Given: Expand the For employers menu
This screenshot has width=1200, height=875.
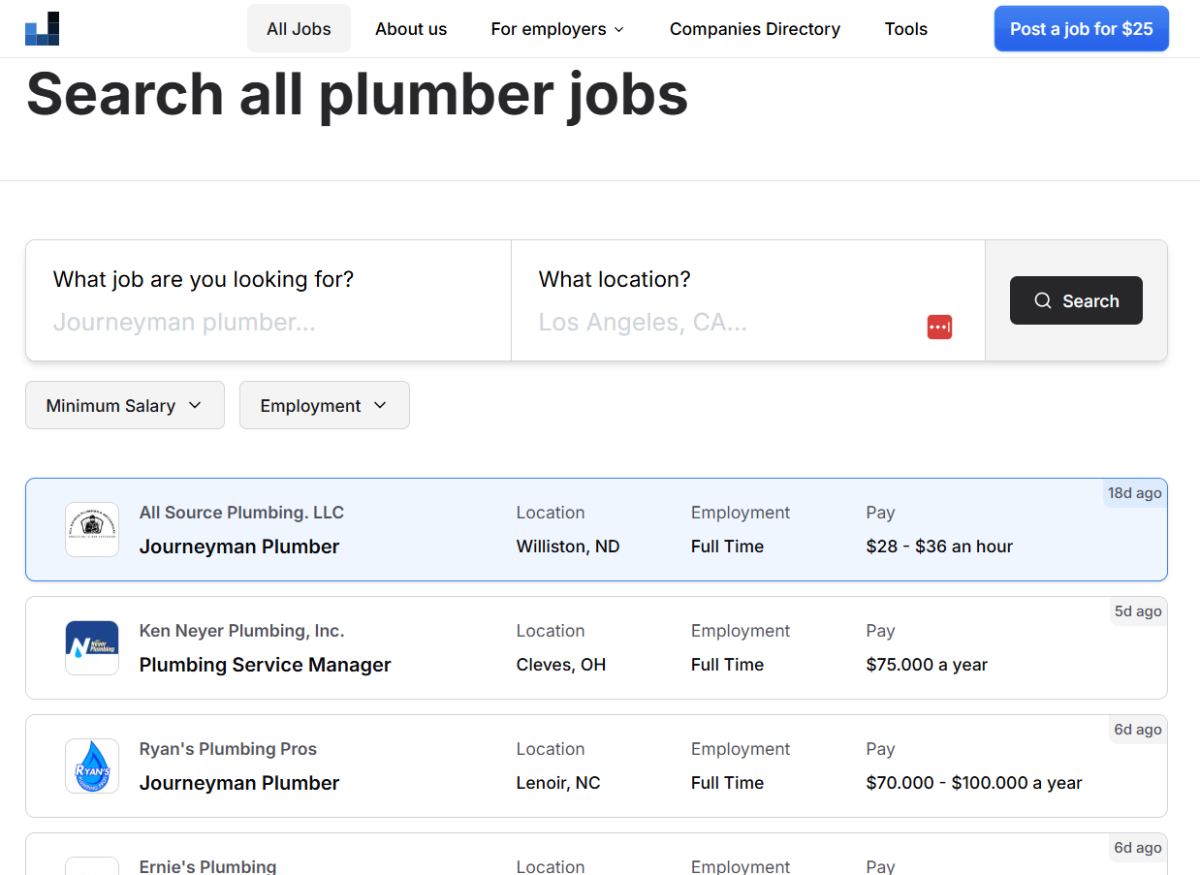Looking at the screenshot, I should (557, 29).
